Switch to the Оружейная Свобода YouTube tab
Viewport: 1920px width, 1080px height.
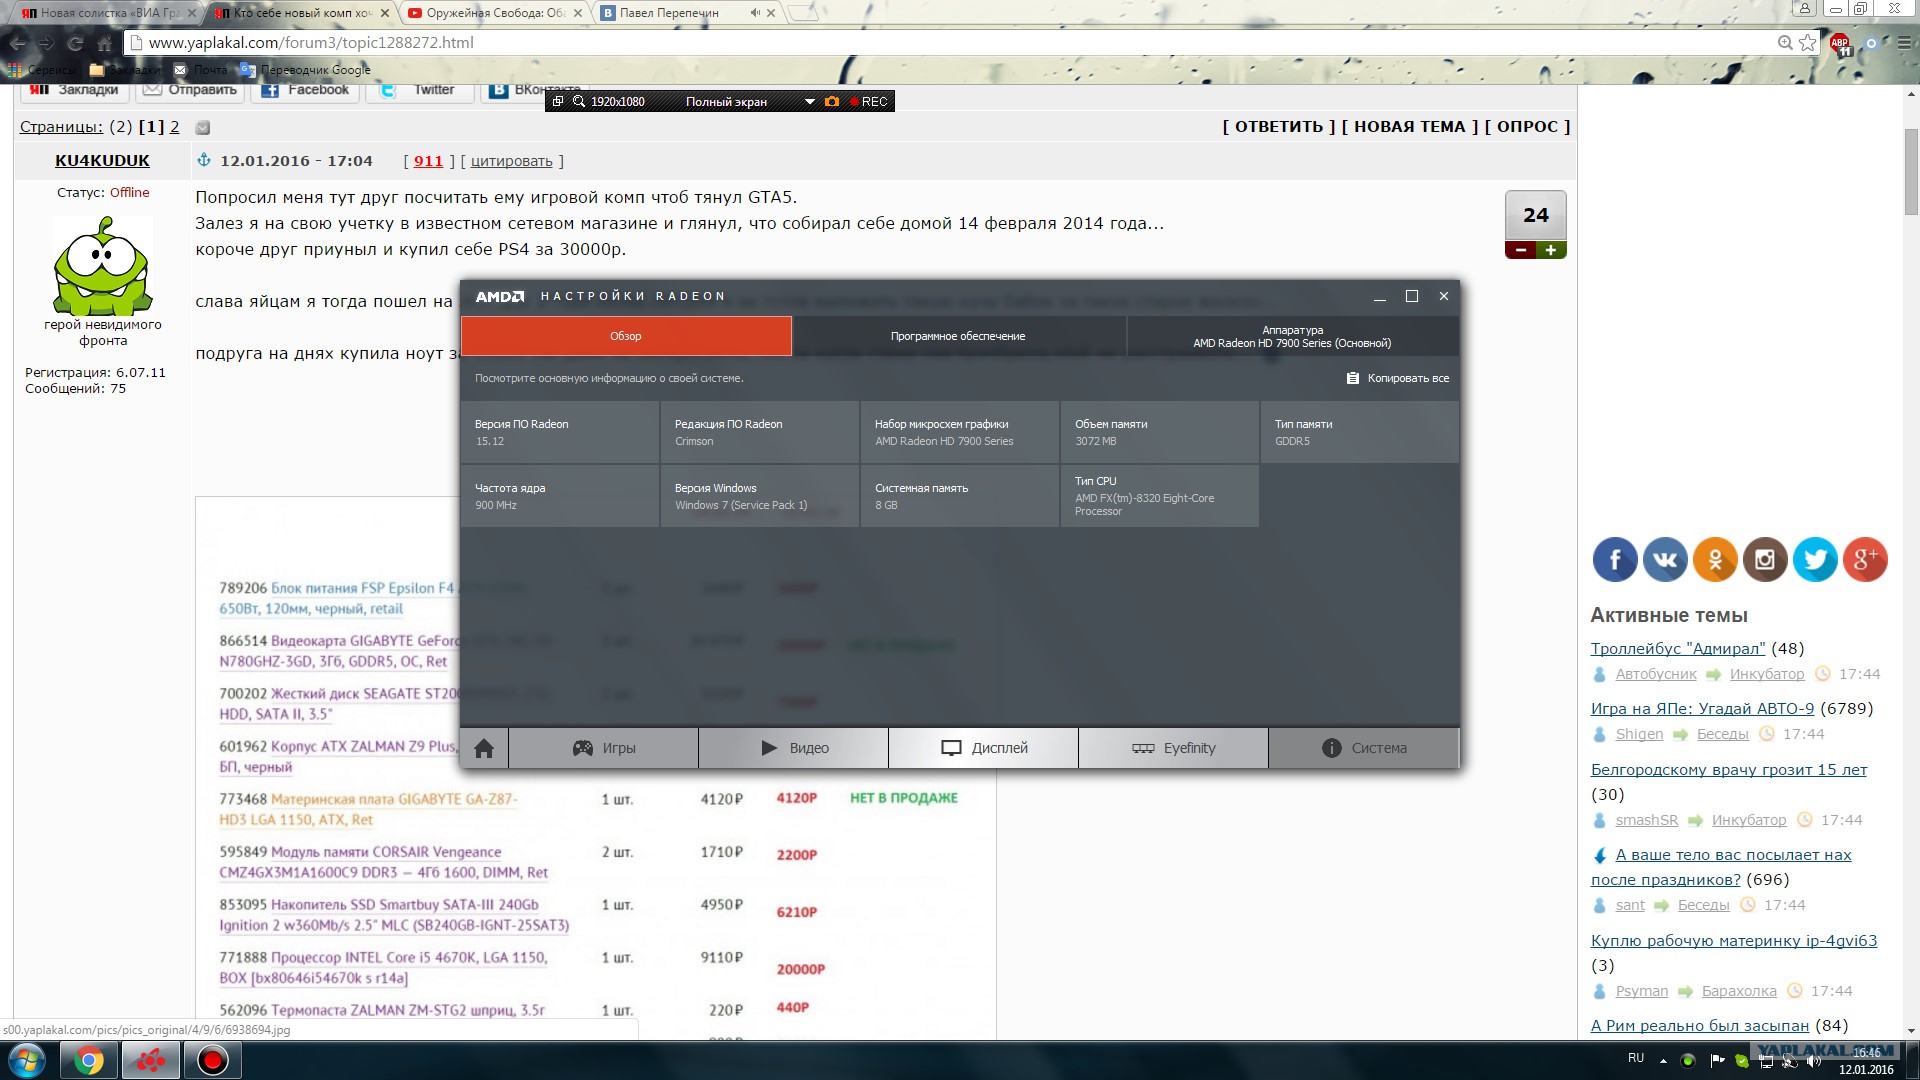coord(497,13)
